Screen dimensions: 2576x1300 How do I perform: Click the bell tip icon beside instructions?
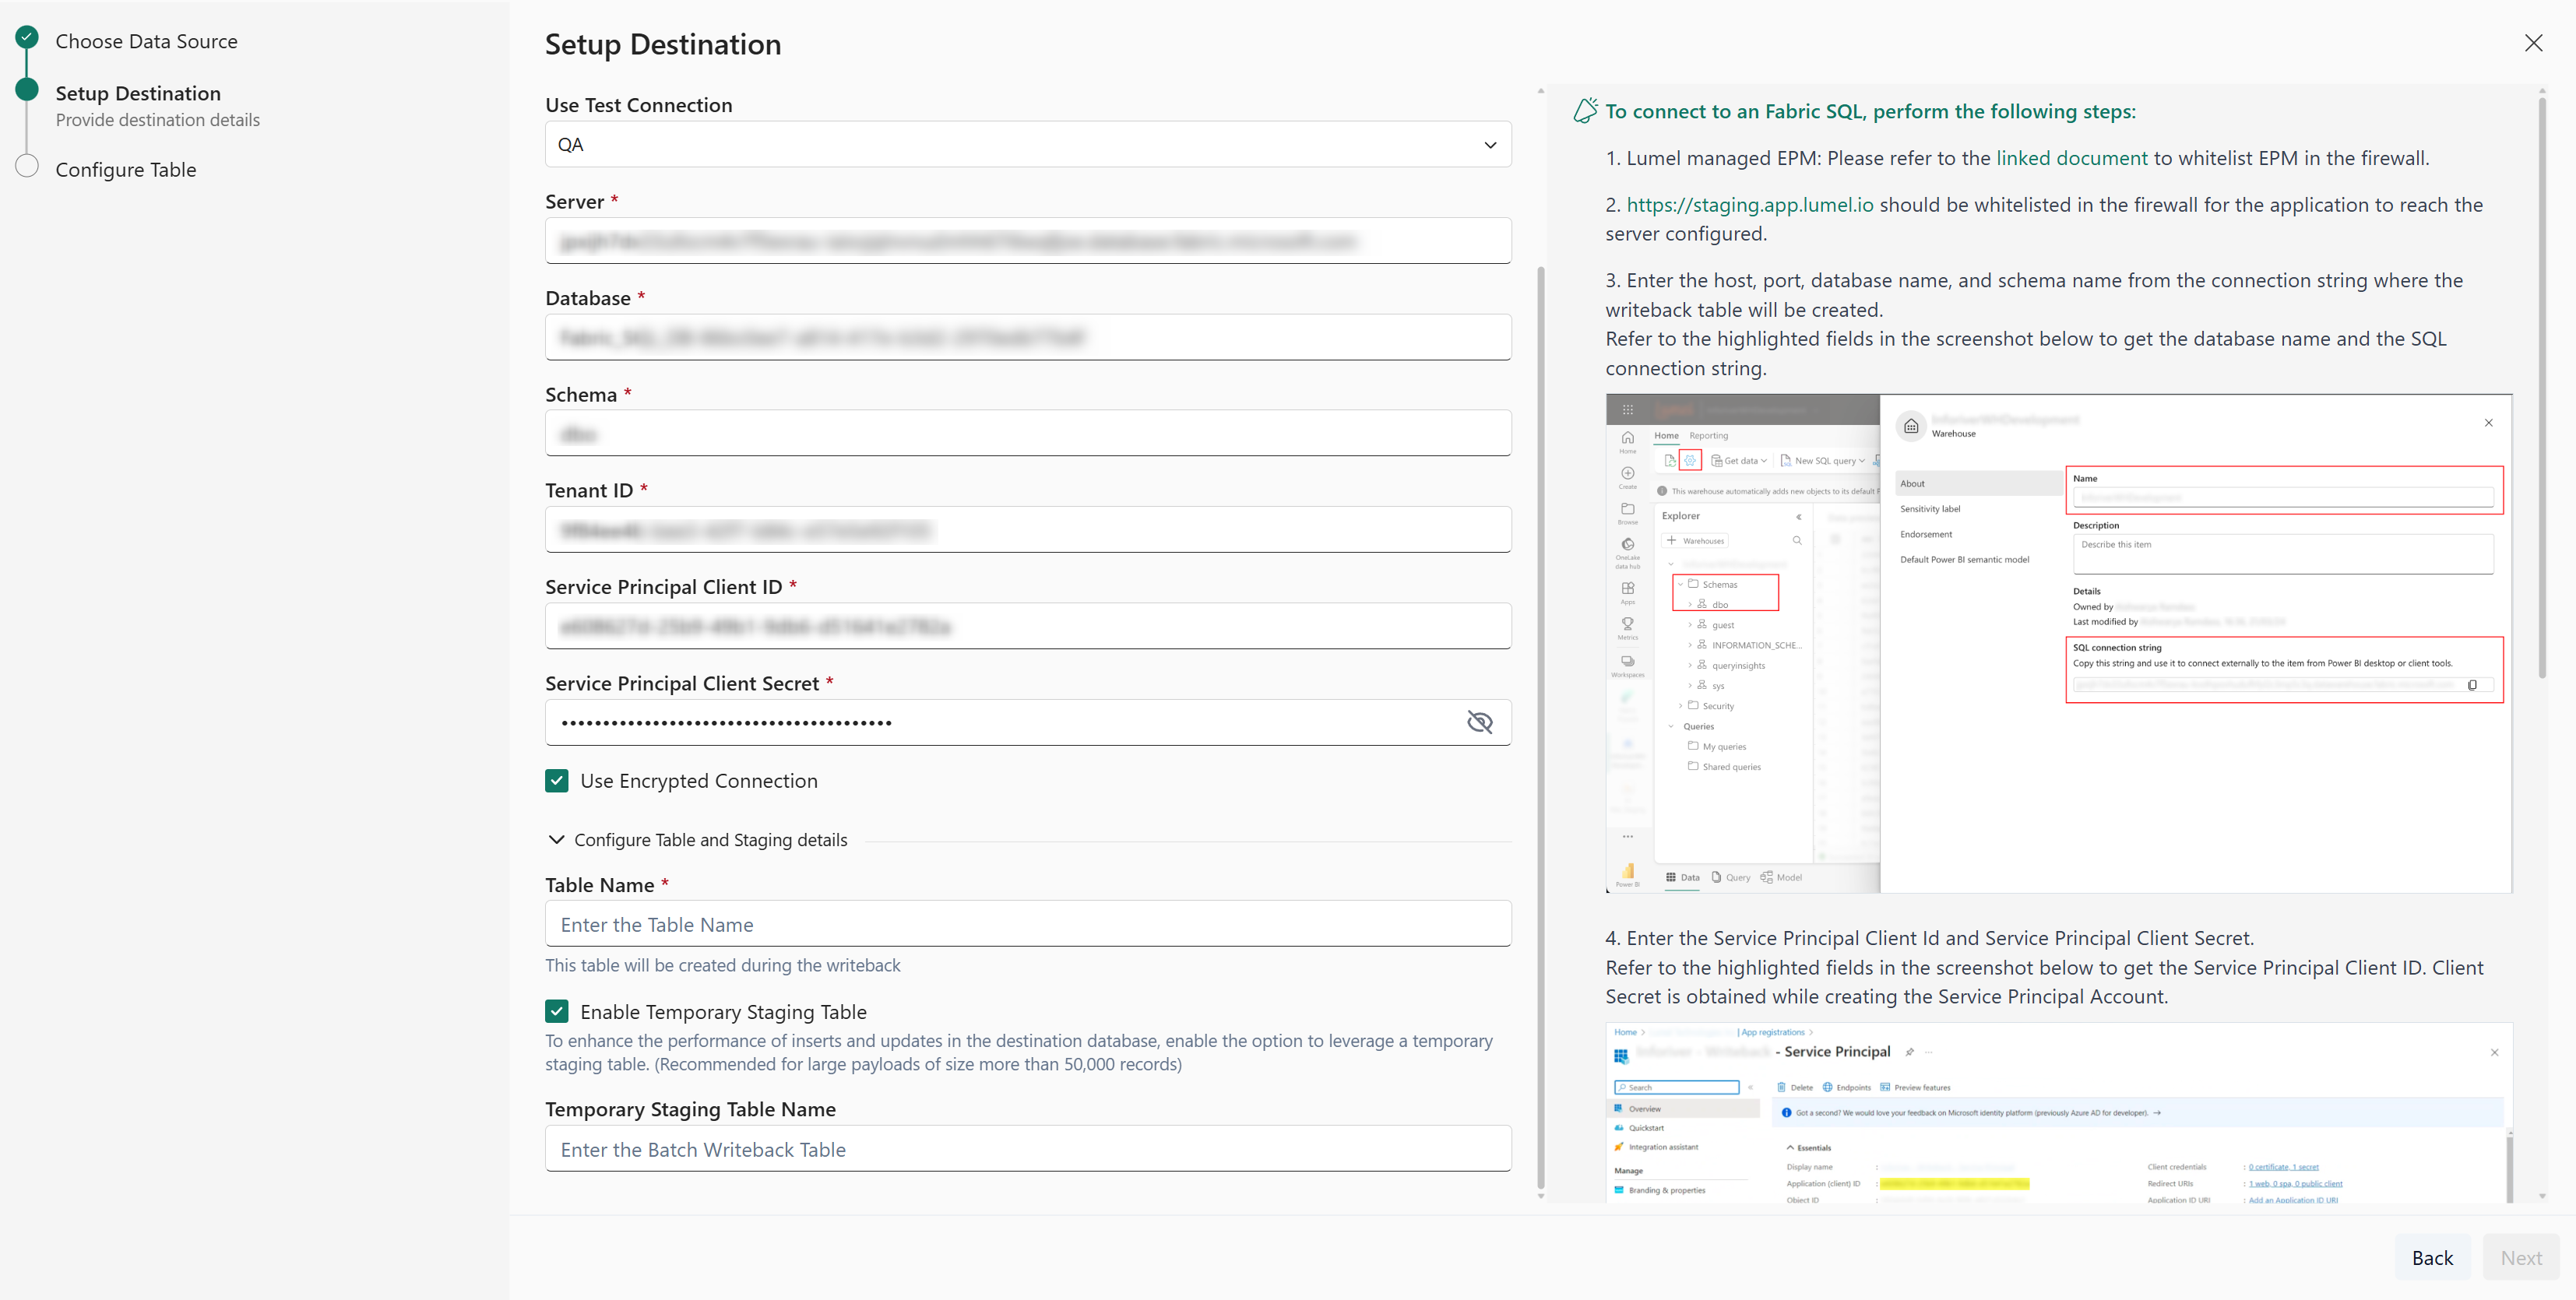pos(1585,110)
